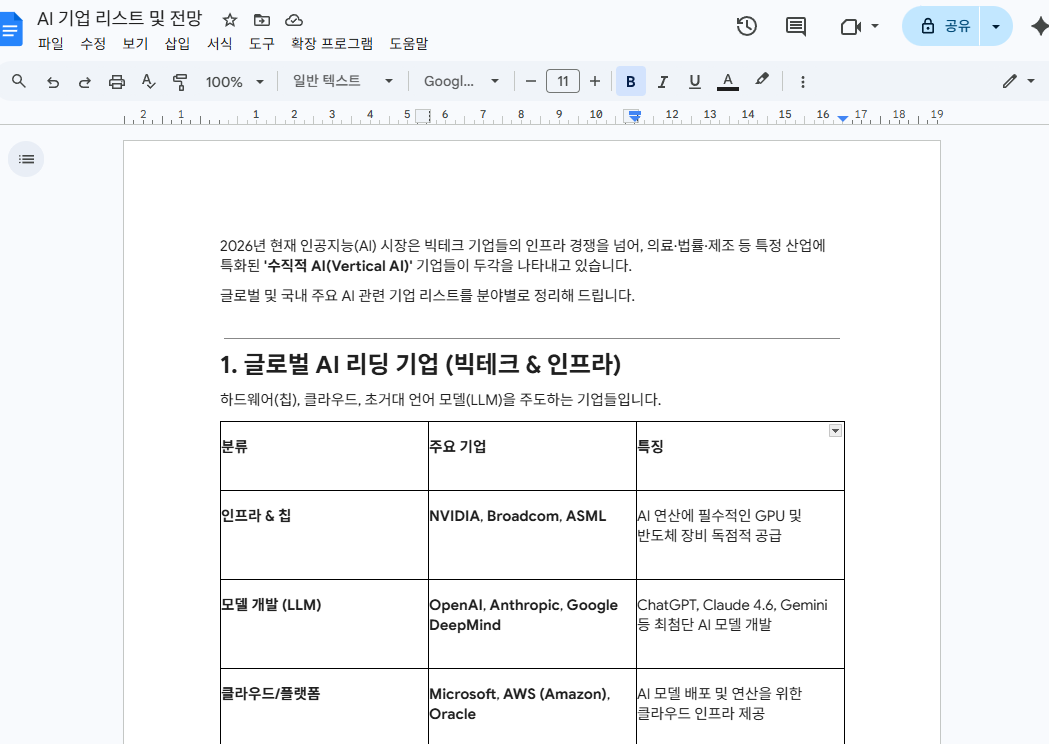This screenshot has width=1049, height=744.
Task: Click the AI 모델 배포 및 연산 cell
Action: (x=741, y=707)
